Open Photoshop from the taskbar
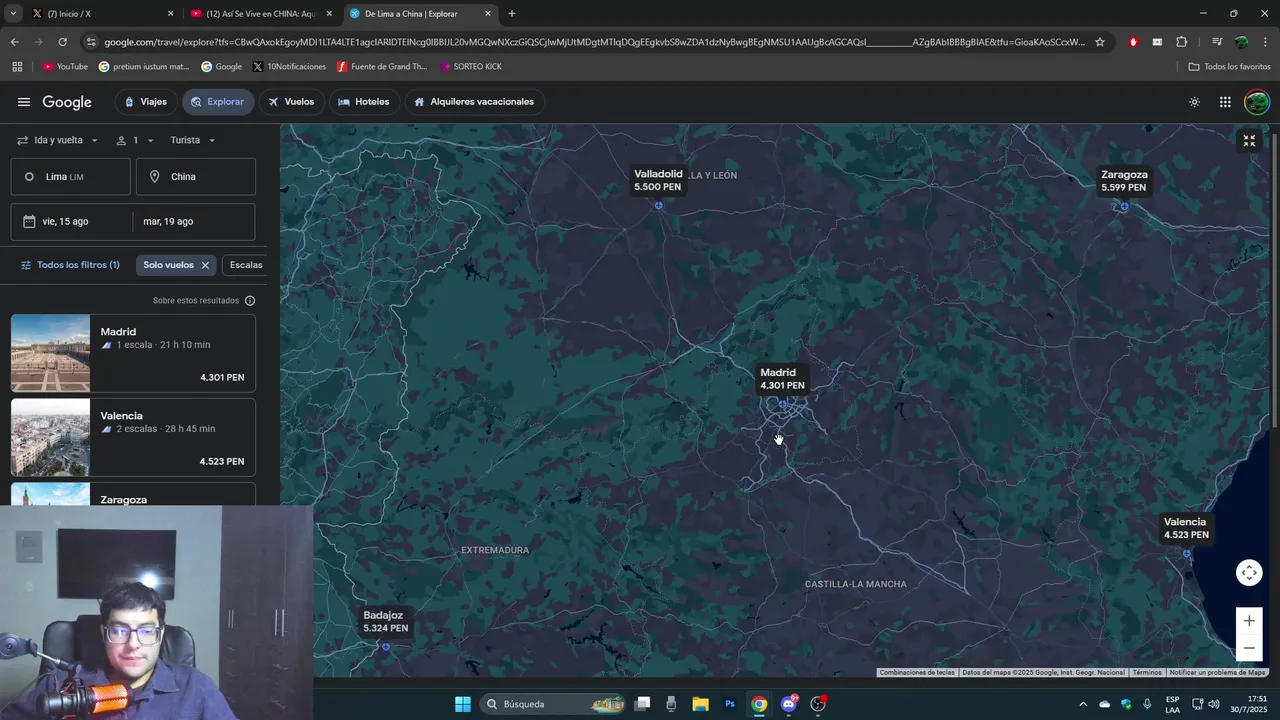This screenshot has height=720, width=1280. (x=730, y=704)
